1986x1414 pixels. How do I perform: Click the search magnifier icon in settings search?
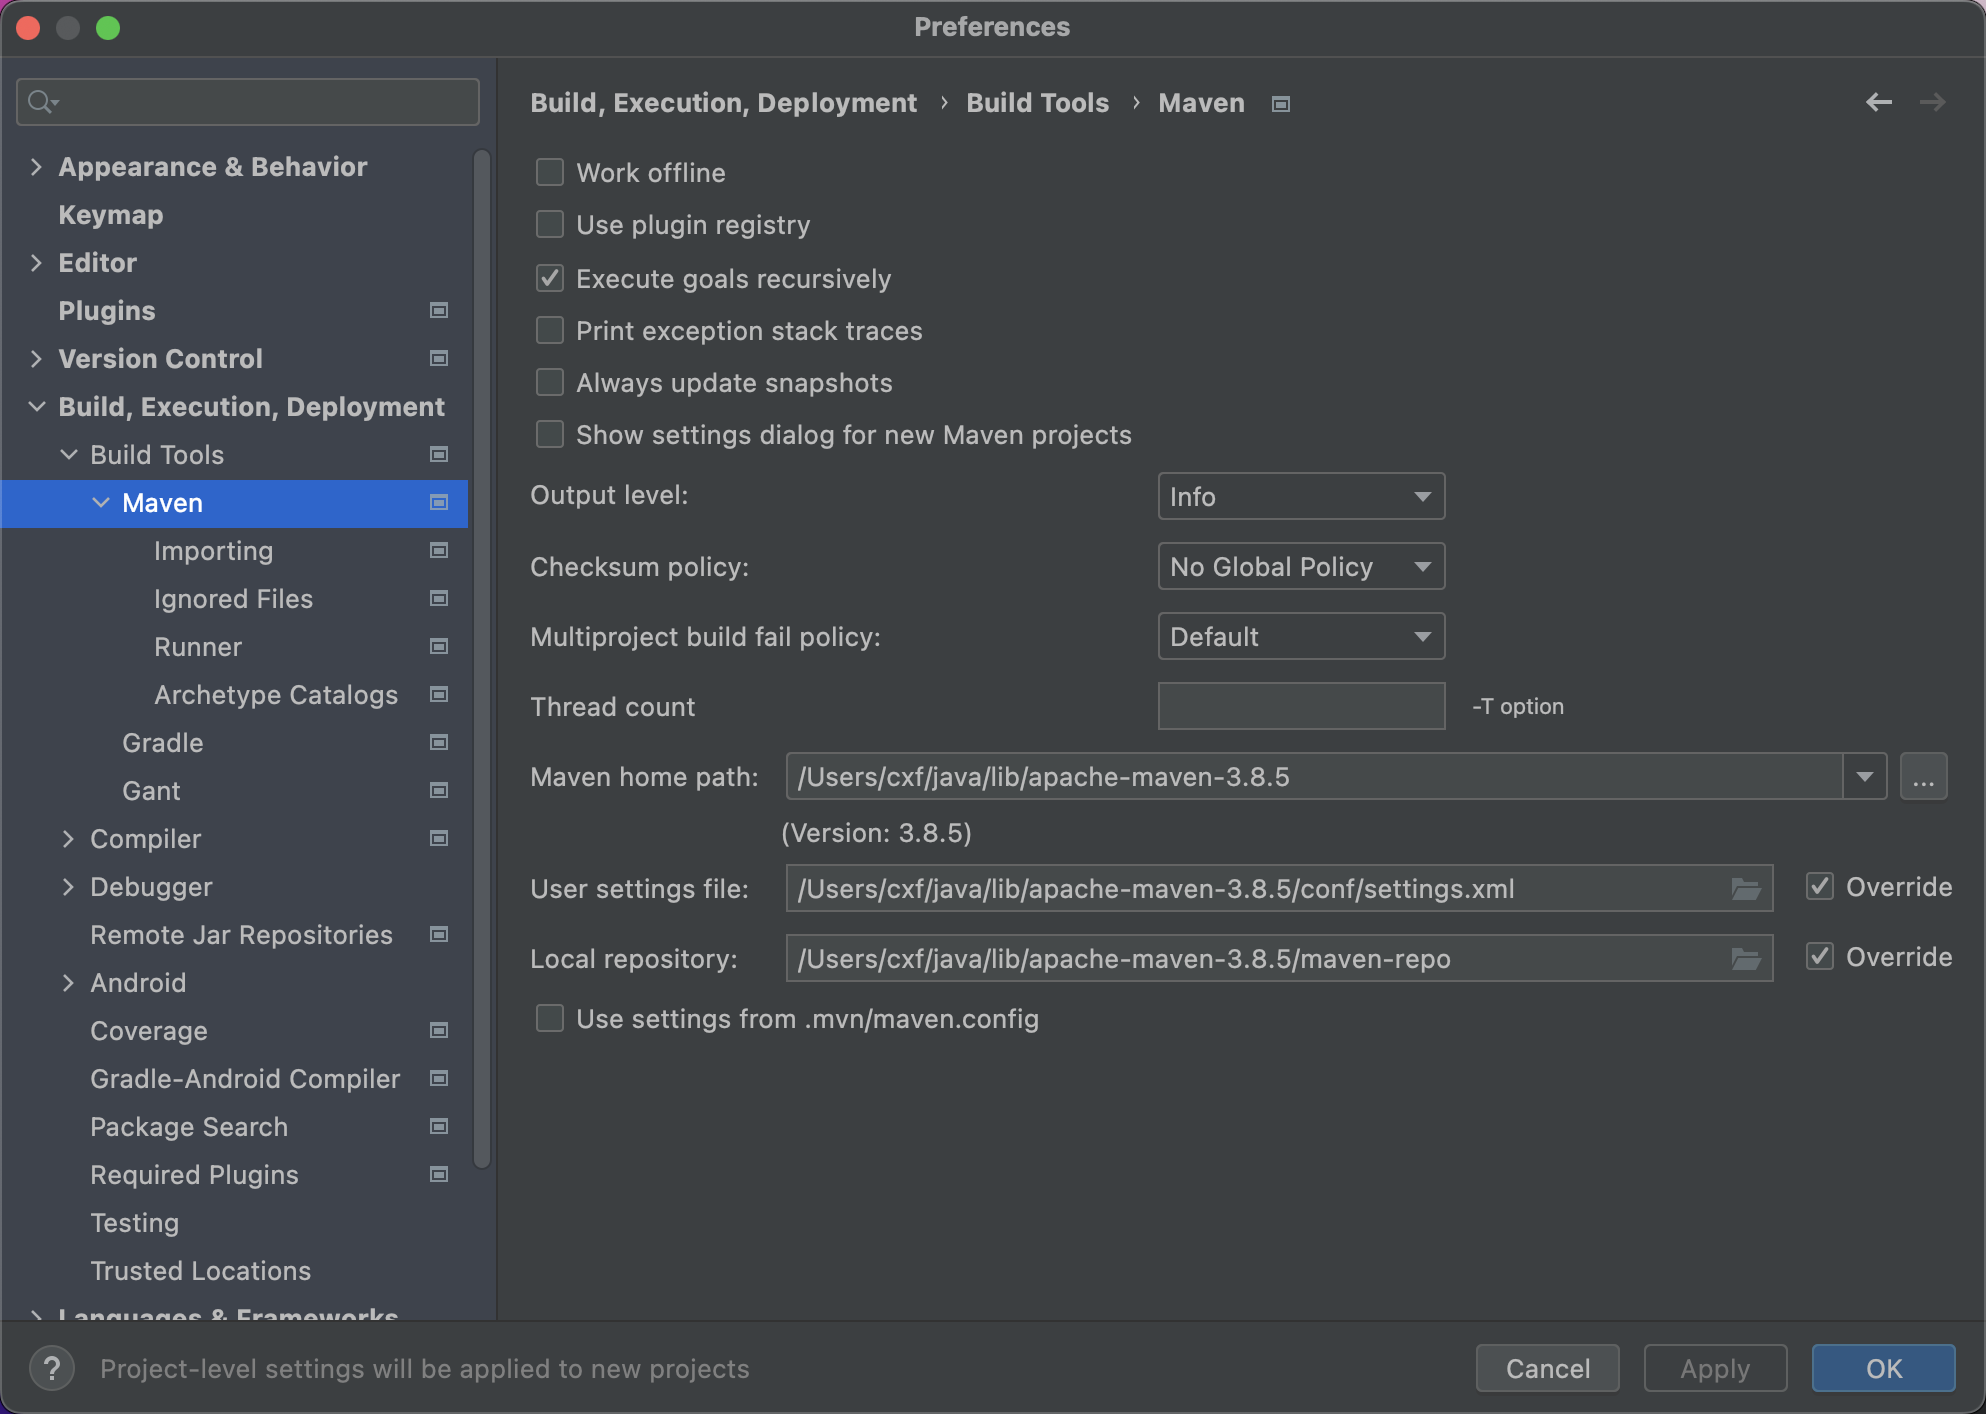(43, 102)
